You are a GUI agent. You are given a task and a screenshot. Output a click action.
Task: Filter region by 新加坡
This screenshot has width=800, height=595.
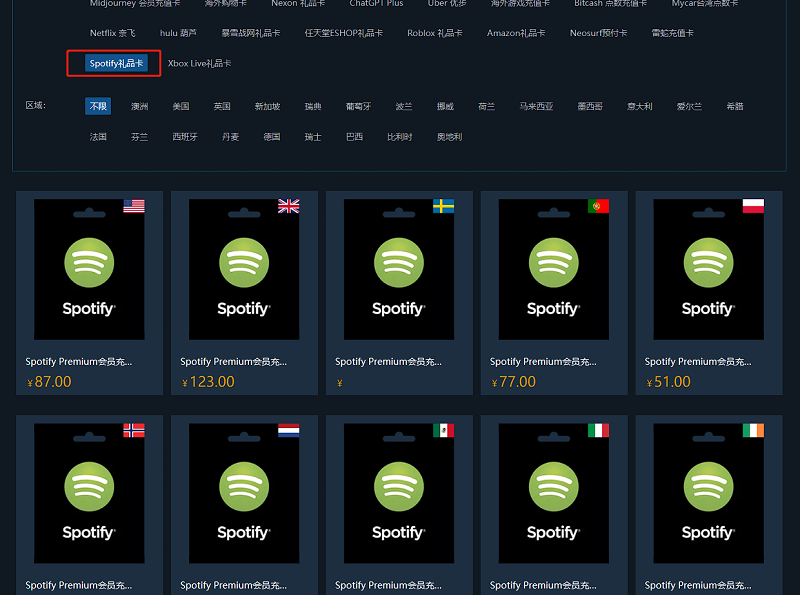pyautogui.click(x=267, y=106)
